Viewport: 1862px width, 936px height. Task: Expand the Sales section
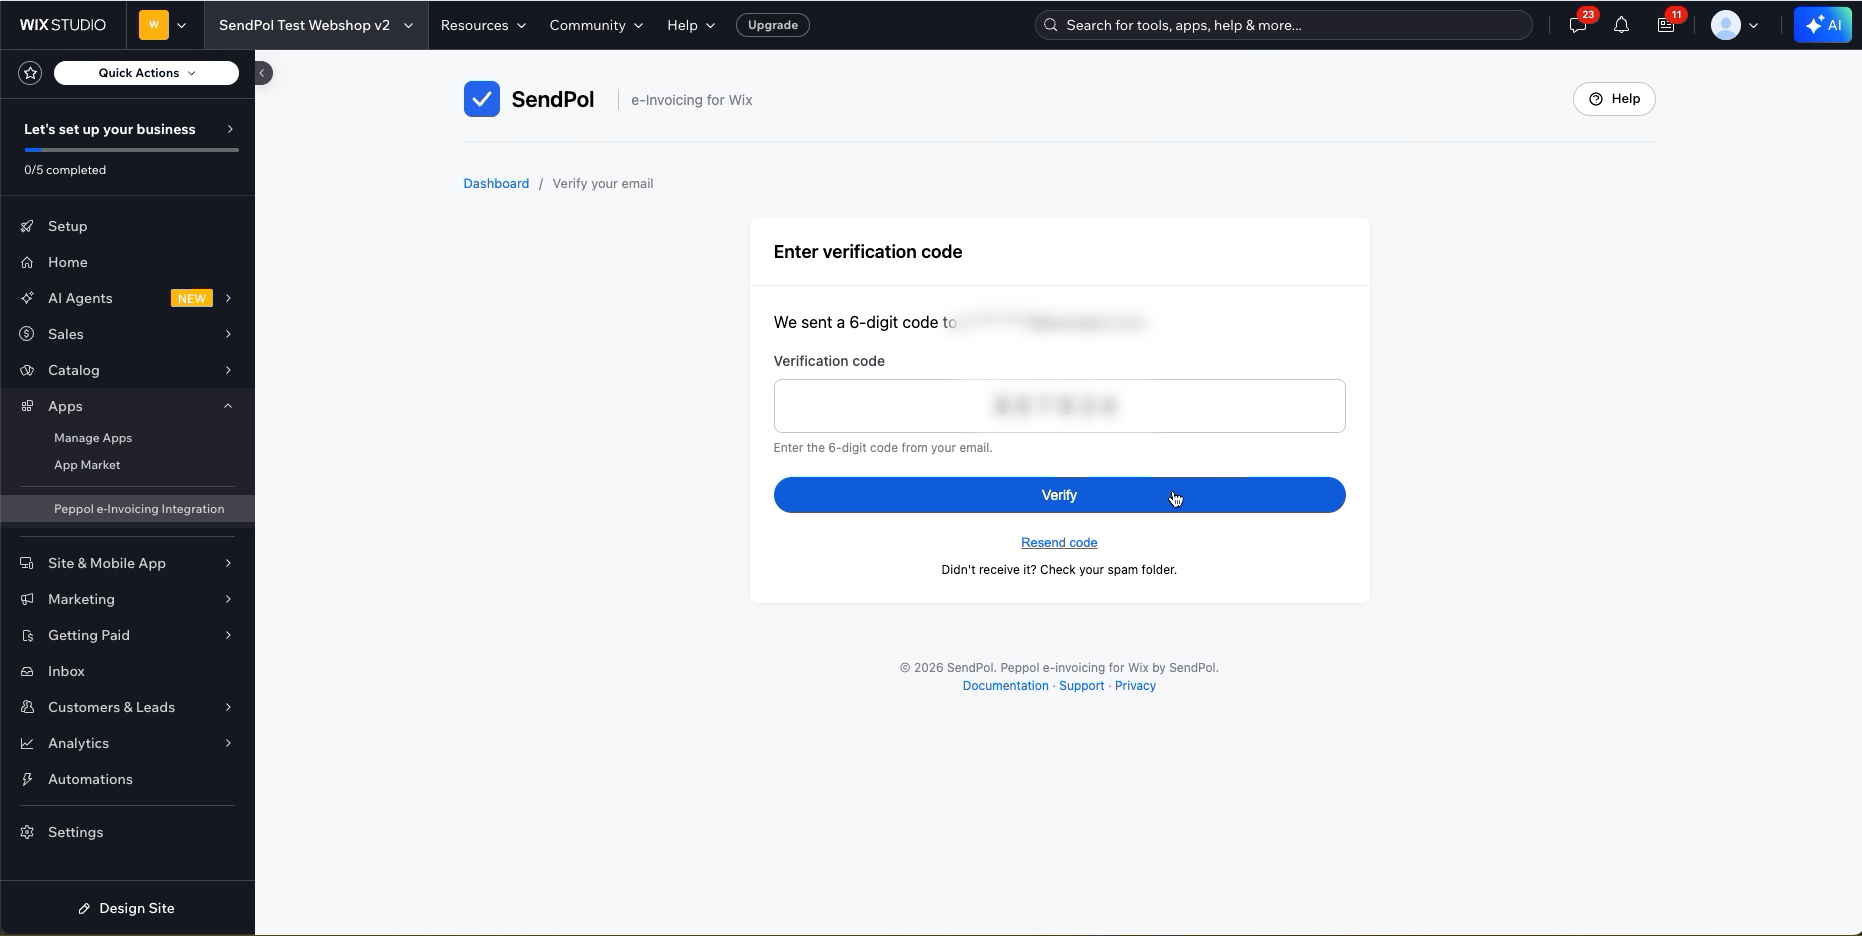click(x=127, y=334)
